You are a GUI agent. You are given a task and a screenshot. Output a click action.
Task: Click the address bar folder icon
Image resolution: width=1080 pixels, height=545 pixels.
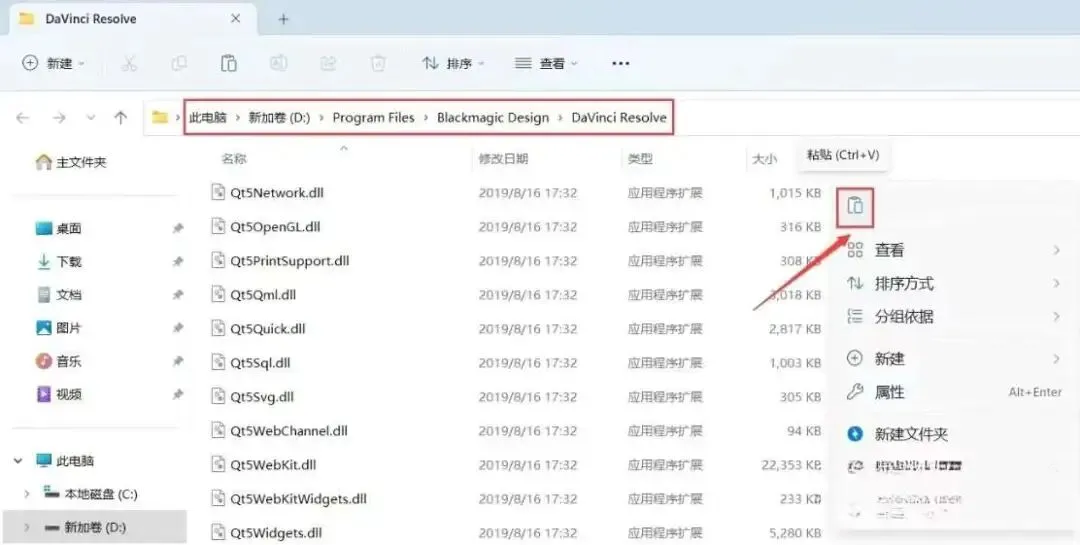tap(160, 118)
